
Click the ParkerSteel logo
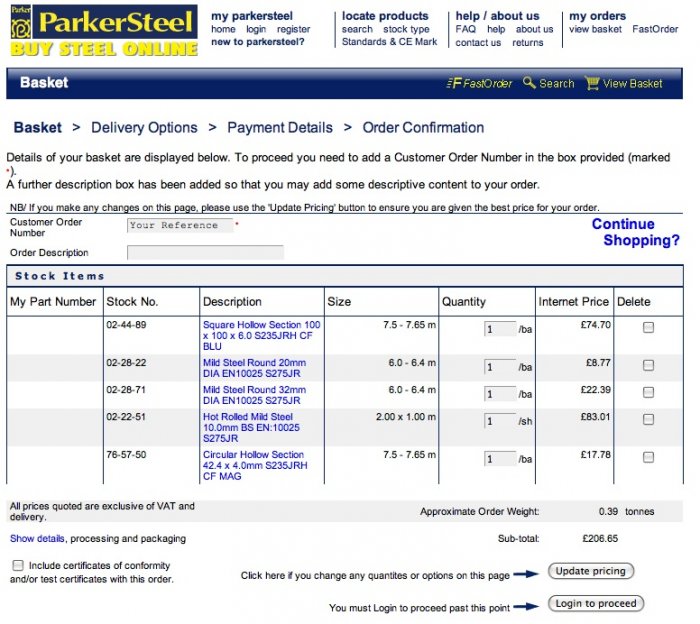(104, 31)
